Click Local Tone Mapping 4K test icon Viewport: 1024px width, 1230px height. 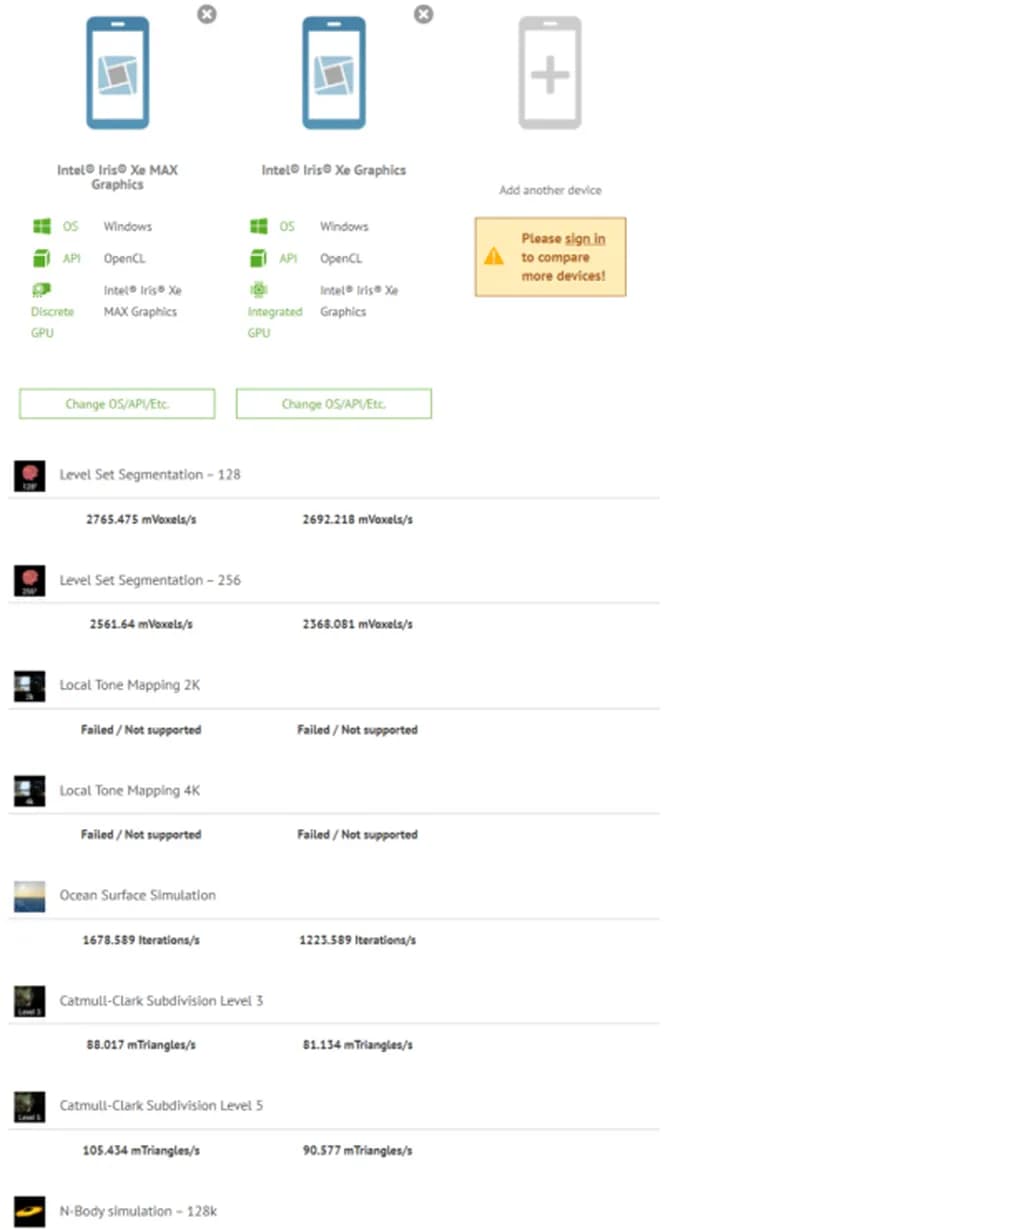[29, 791]
